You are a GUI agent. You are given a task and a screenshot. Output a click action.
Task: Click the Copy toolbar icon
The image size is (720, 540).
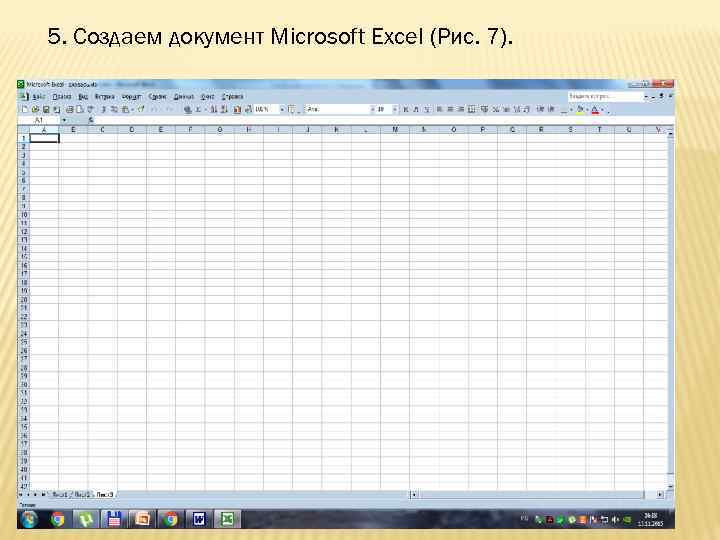coord(114,109)
